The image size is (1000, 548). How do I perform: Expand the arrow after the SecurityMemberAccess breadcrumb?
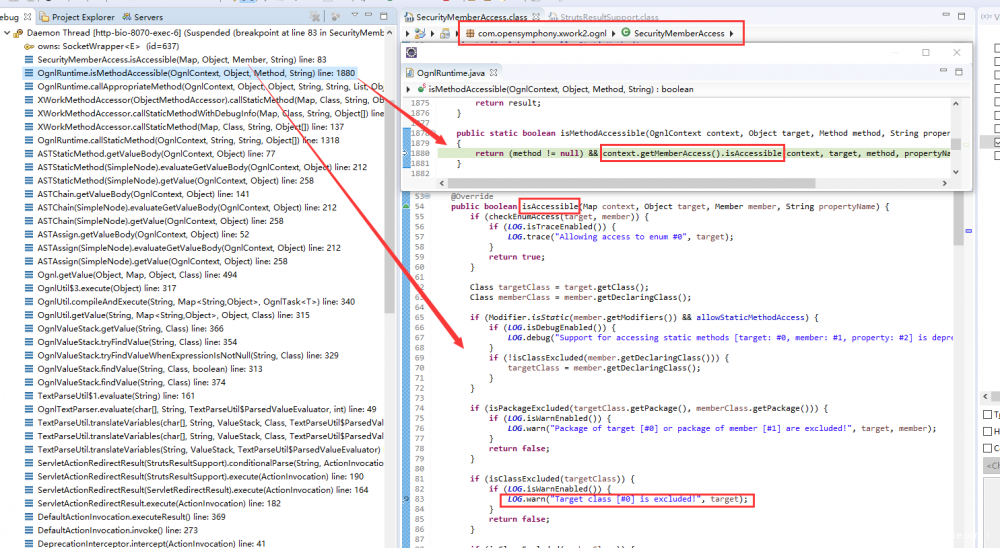(732, 33)
